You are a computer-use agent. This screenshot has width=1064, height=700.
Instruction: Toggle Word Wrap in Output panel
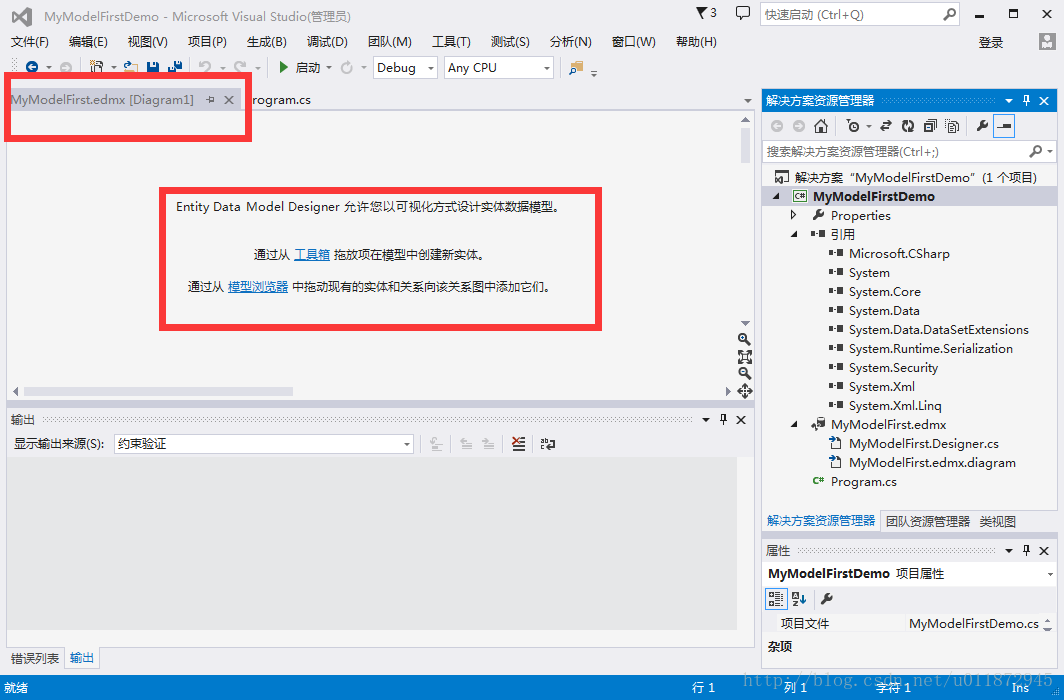[548, 444]
